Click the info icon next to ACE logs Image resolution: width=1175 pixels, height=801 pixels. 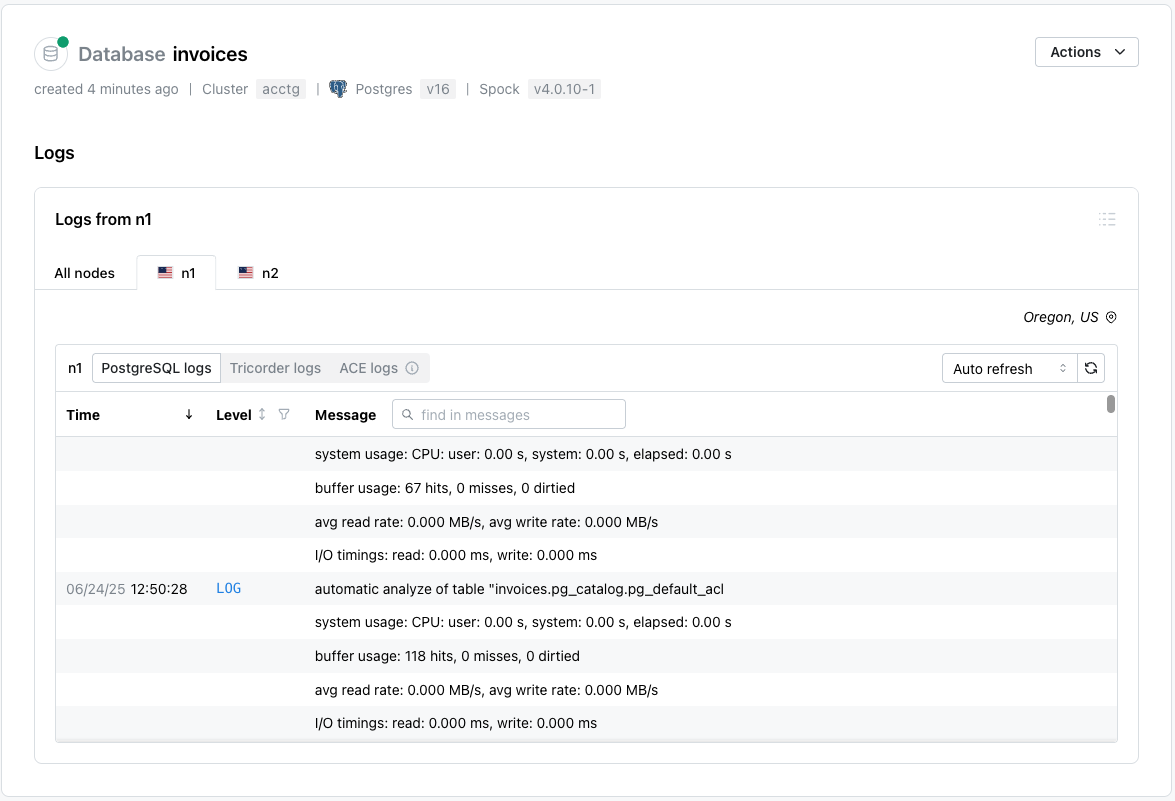click(412, 367)
